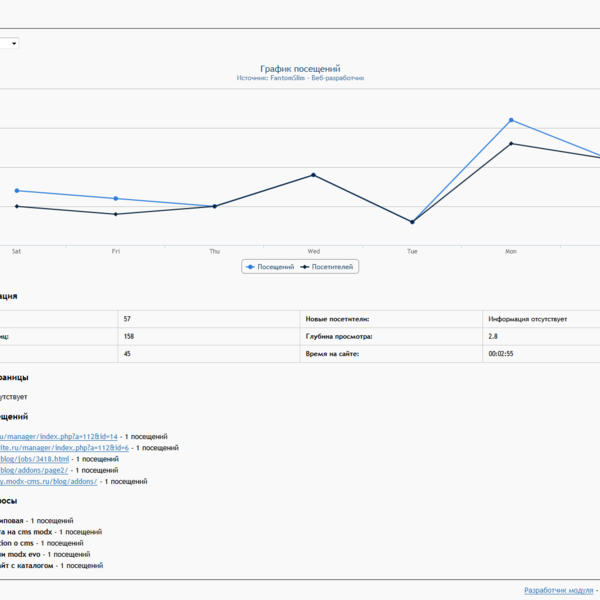Click the Tue axis label
The image size is (600, 600).
pos(412,251)
